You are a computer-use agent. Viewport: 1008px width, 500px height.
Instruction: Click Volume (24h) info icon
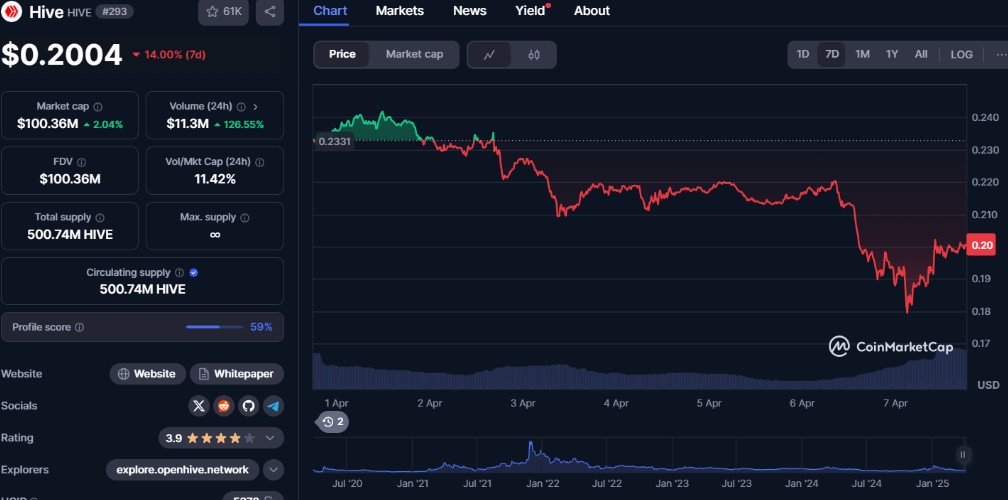(241, 107)
